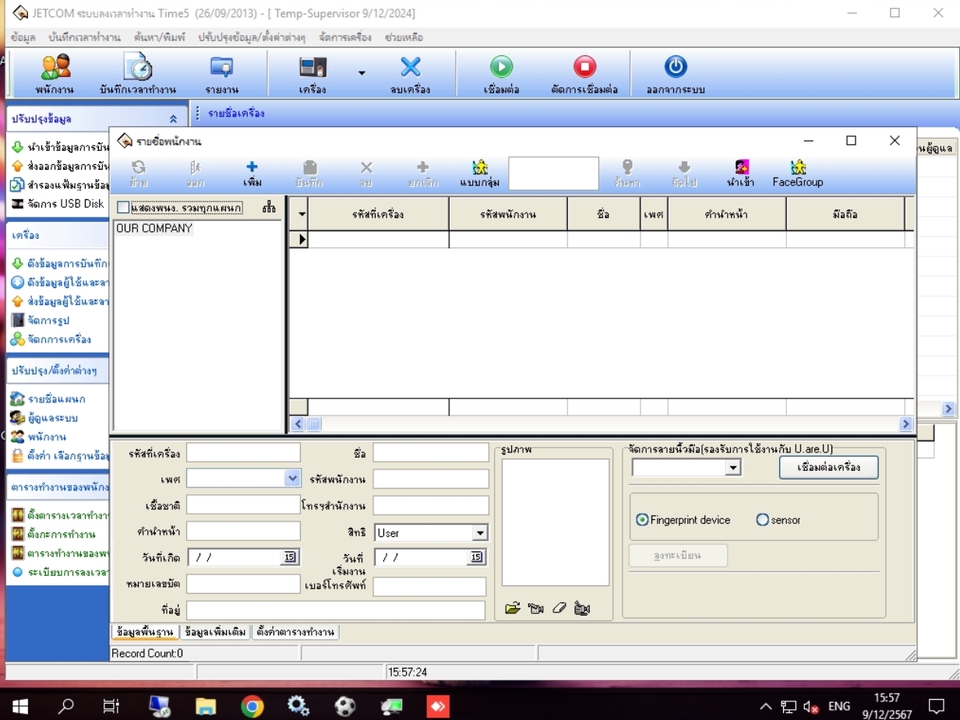The image size is (960, 720).
Task: Switch to the ข้อมูลพื้นฐาน tab
Action: (144, 632)
